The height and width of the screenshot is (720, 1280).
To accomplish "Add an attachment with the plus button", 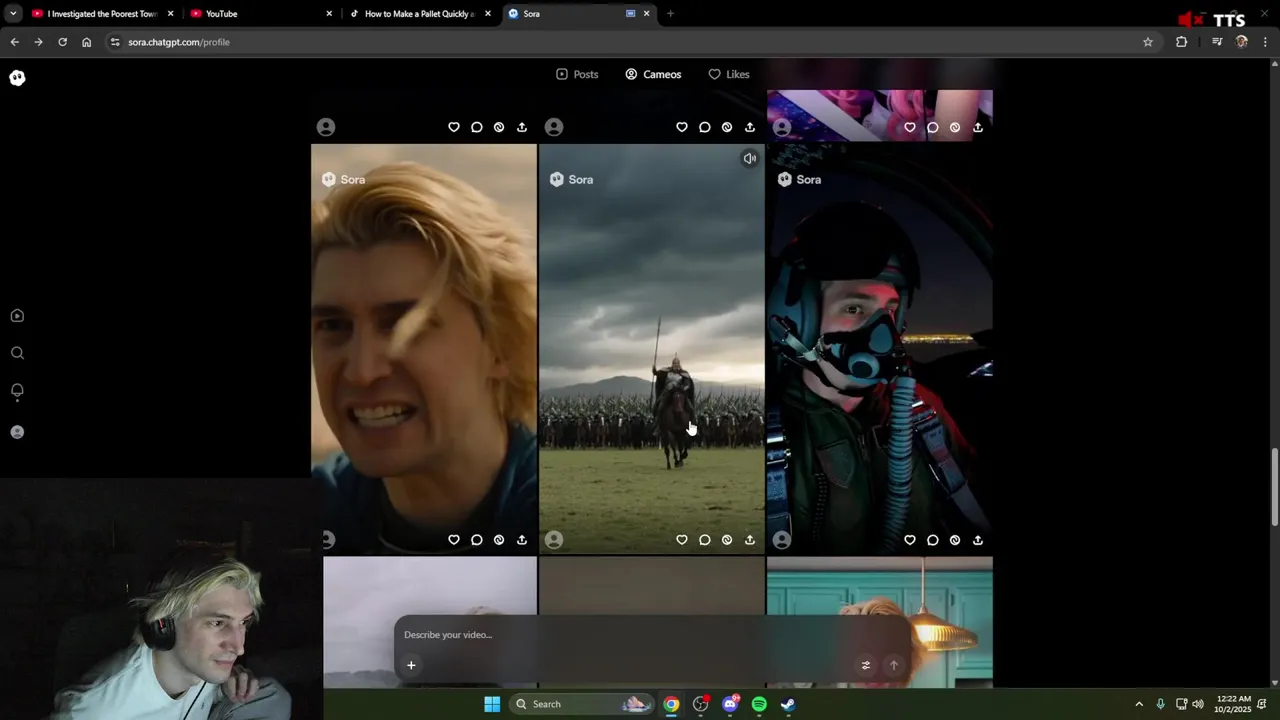I will click(x=411, y=665).
